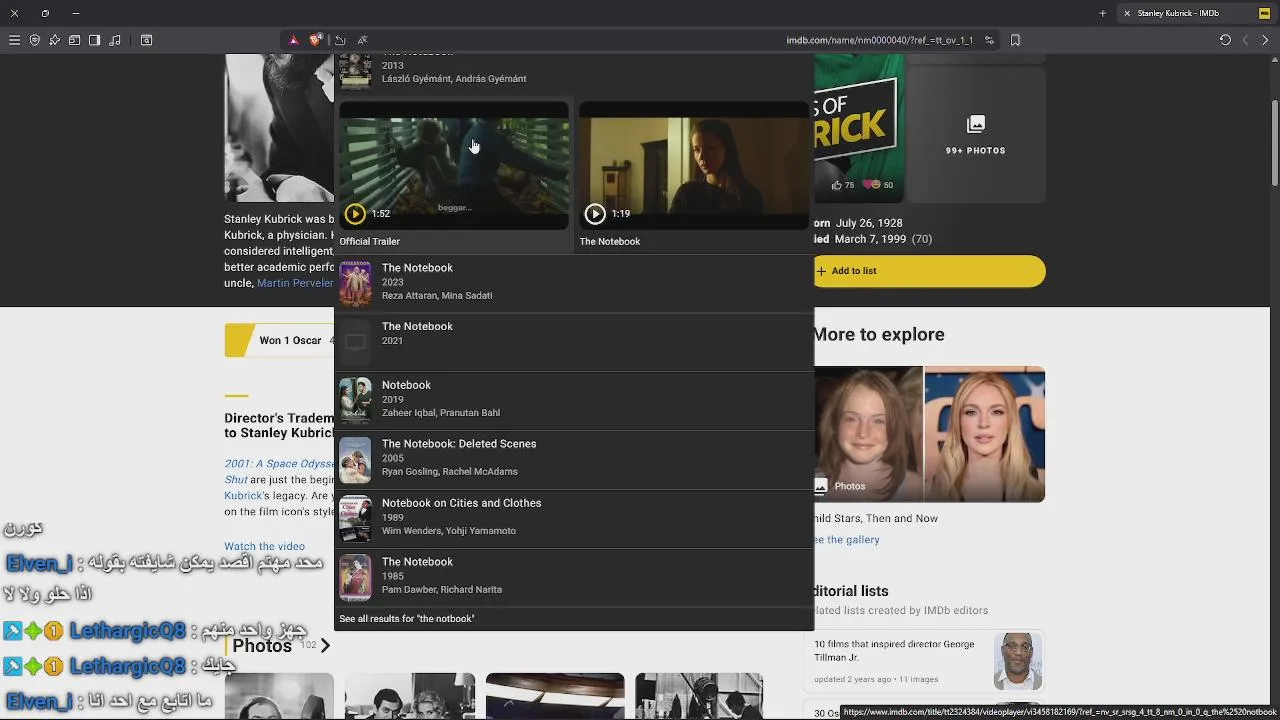The image size is (1280, 720).
Task: Click the July 26, 1928 birth date text
Action: tap(869, 223)
